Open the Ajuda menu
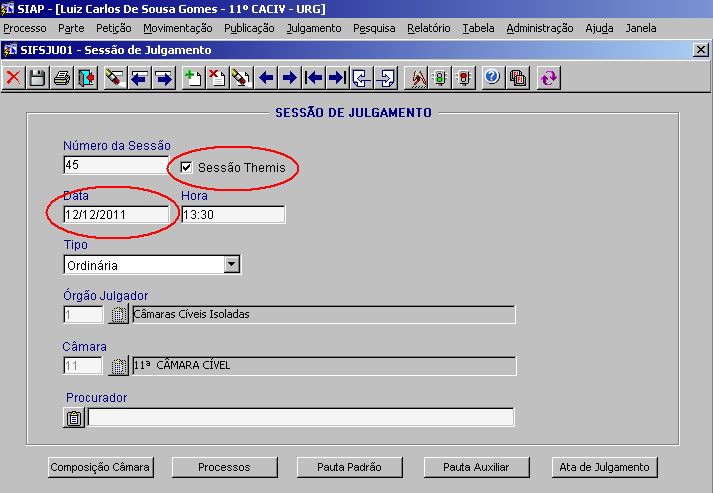713x493 pixels. click(599, 28)
